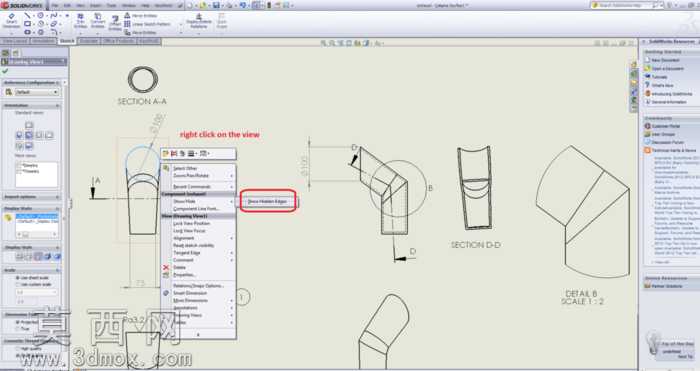Expand the Import options section
Viewport: 700px width, 371px height.
[58, 197]
